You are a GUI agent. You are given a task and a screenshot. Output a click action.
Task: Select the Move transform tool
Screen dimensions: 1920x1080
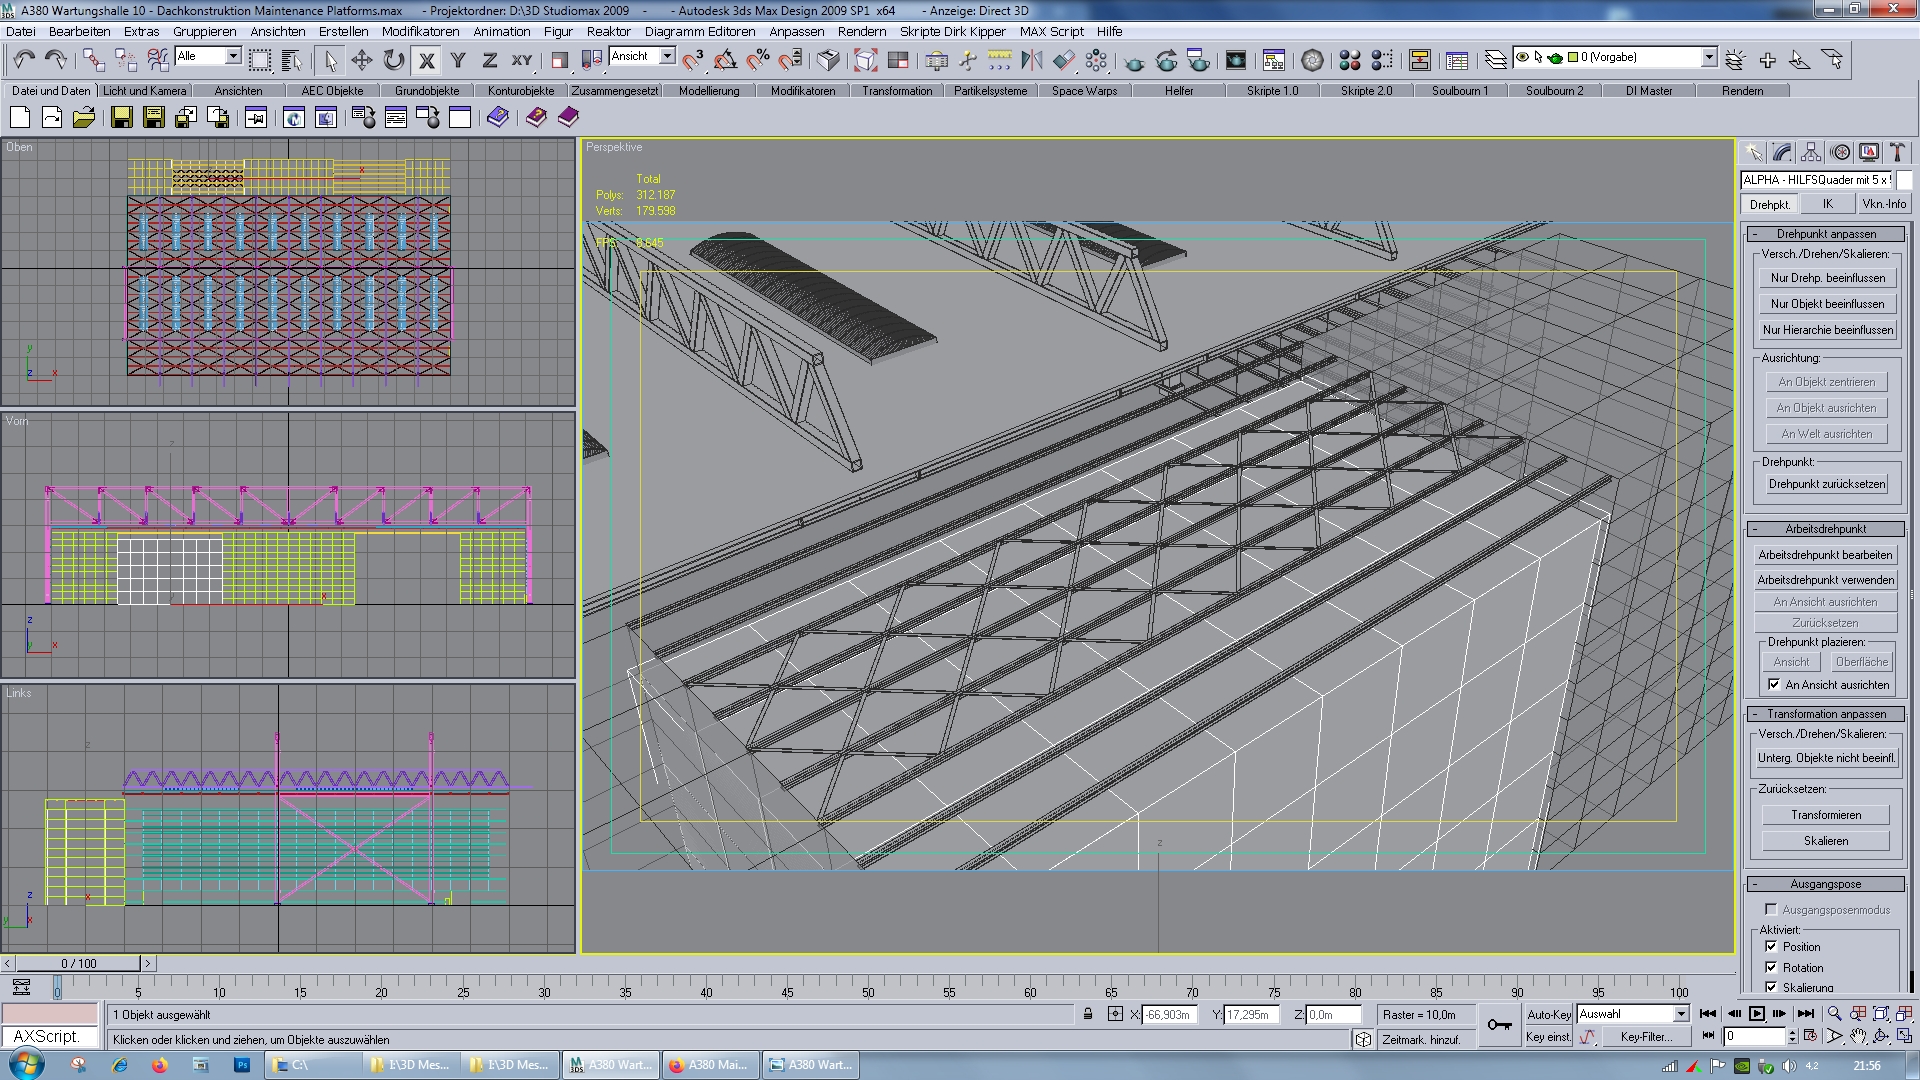coord(362,60)
